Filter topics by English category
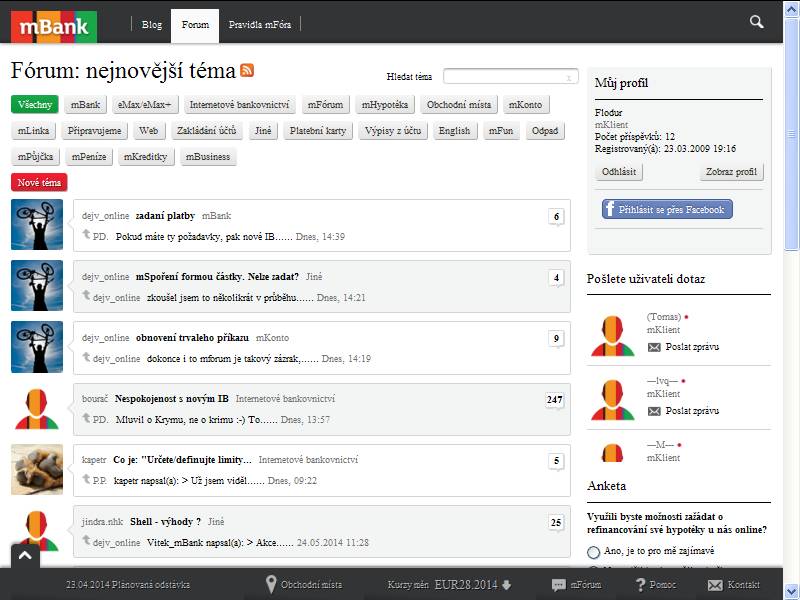Screen dimensions: 800x600 tap(454, 131)
